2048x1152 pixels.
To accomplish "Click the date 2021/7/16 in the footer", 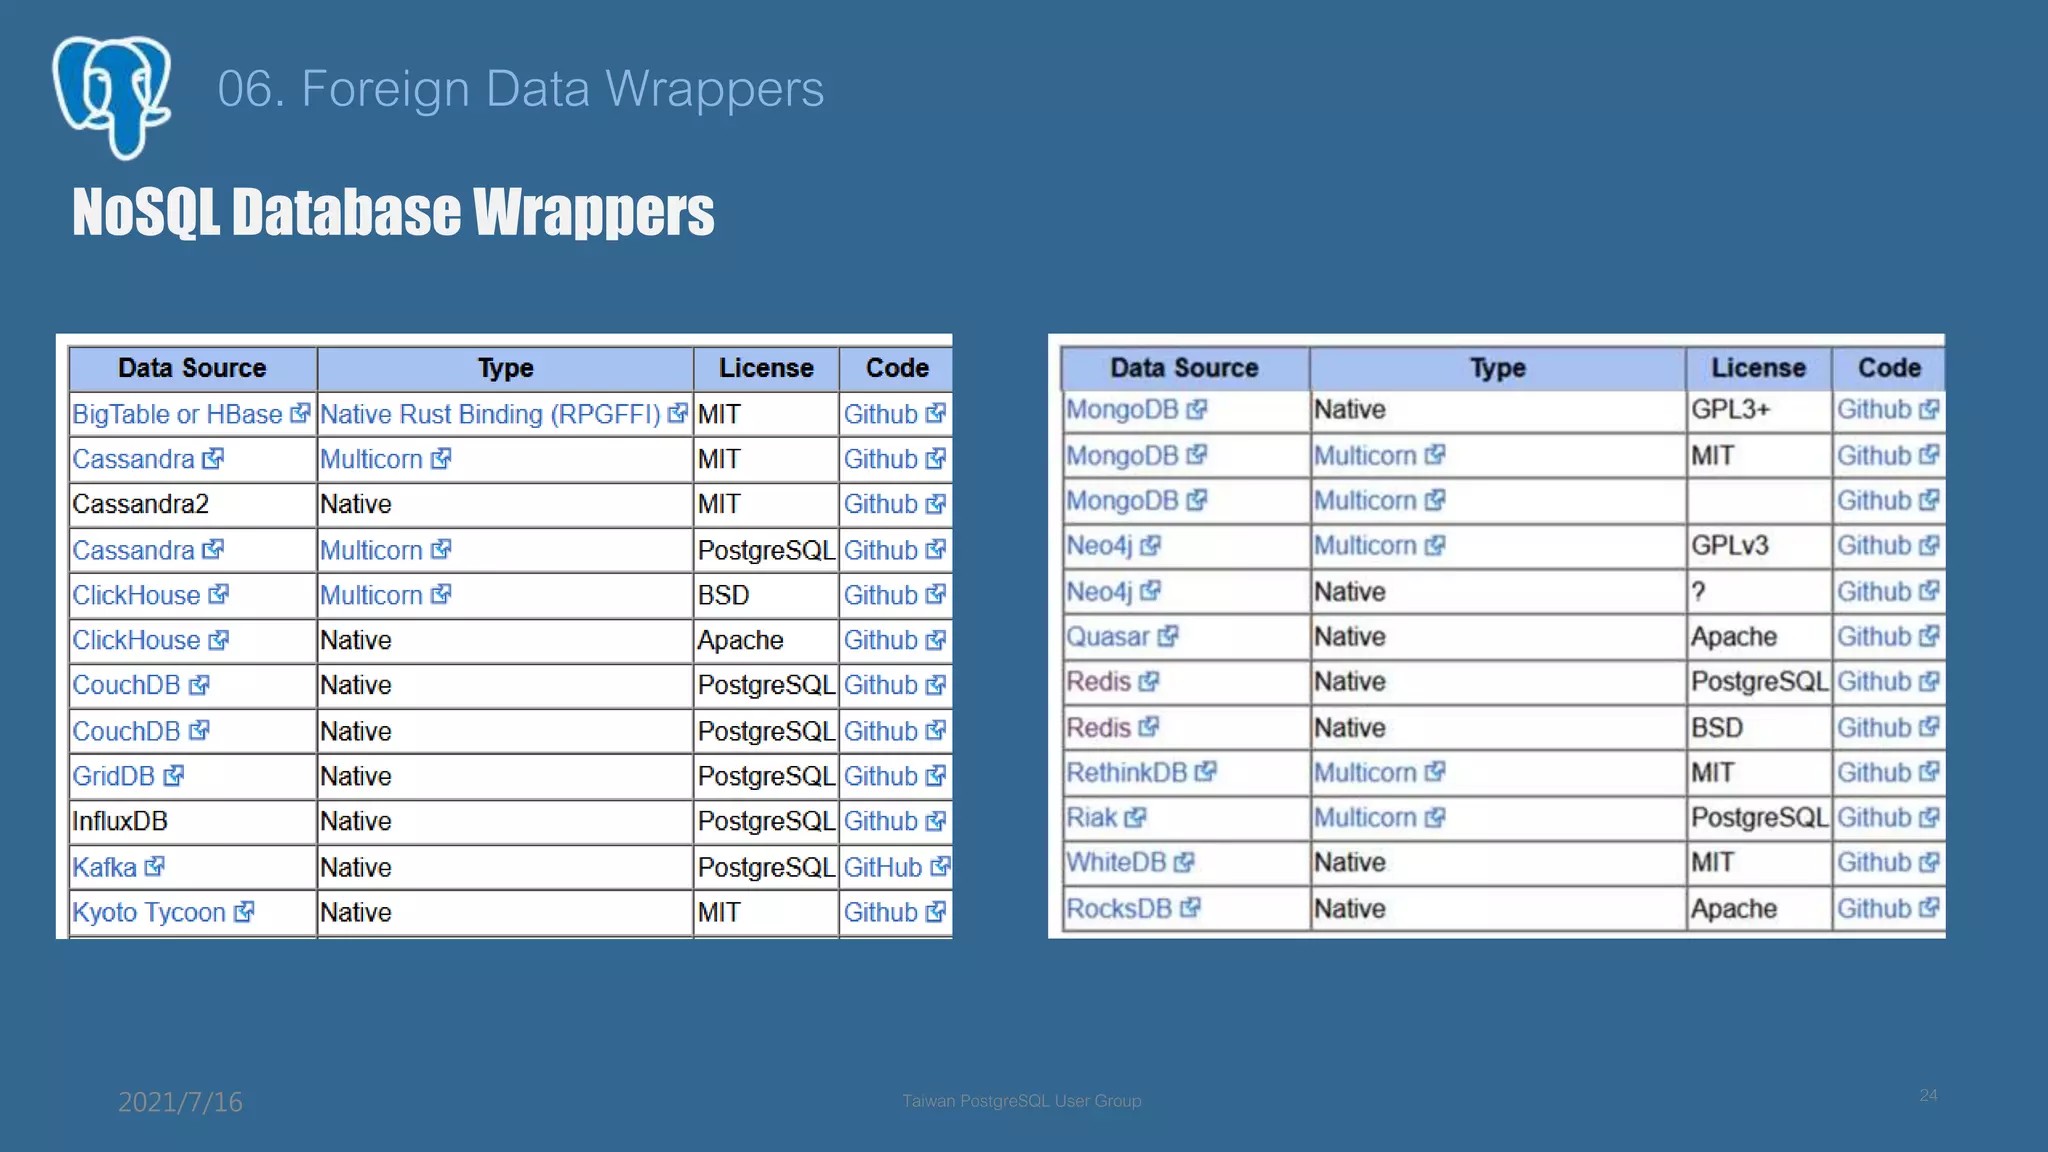I will 180,1102.
